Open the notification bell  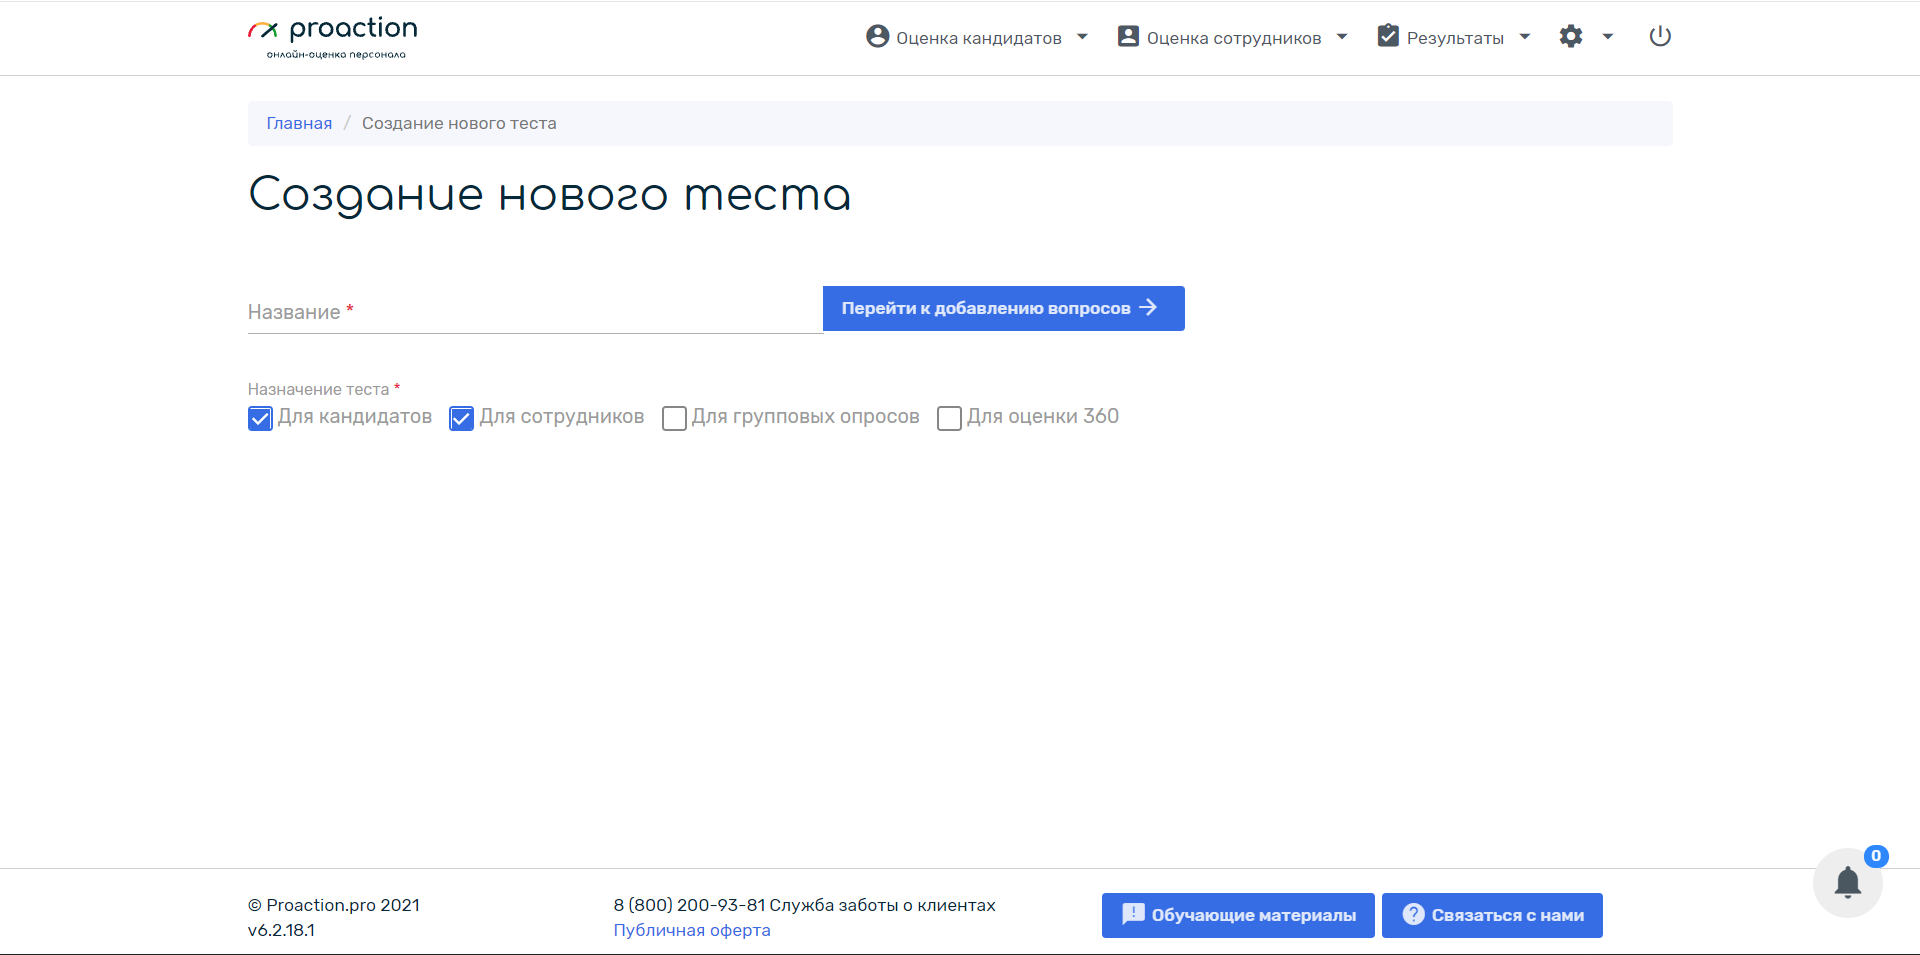coord(1848,883)
